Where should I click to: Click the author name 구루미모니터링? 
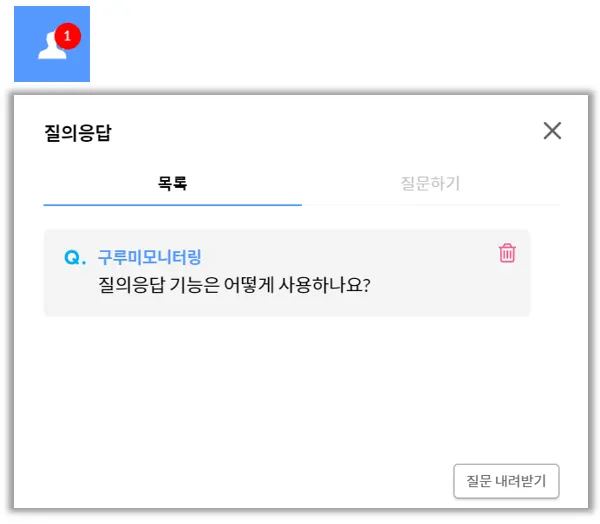click(149, 257)
